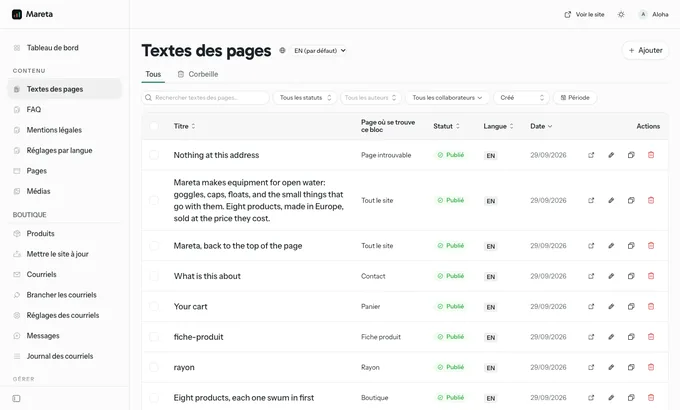
Task: Edit the 'Nothing at this address' entry
Action: pyautogui.click(x=611, y=155)
